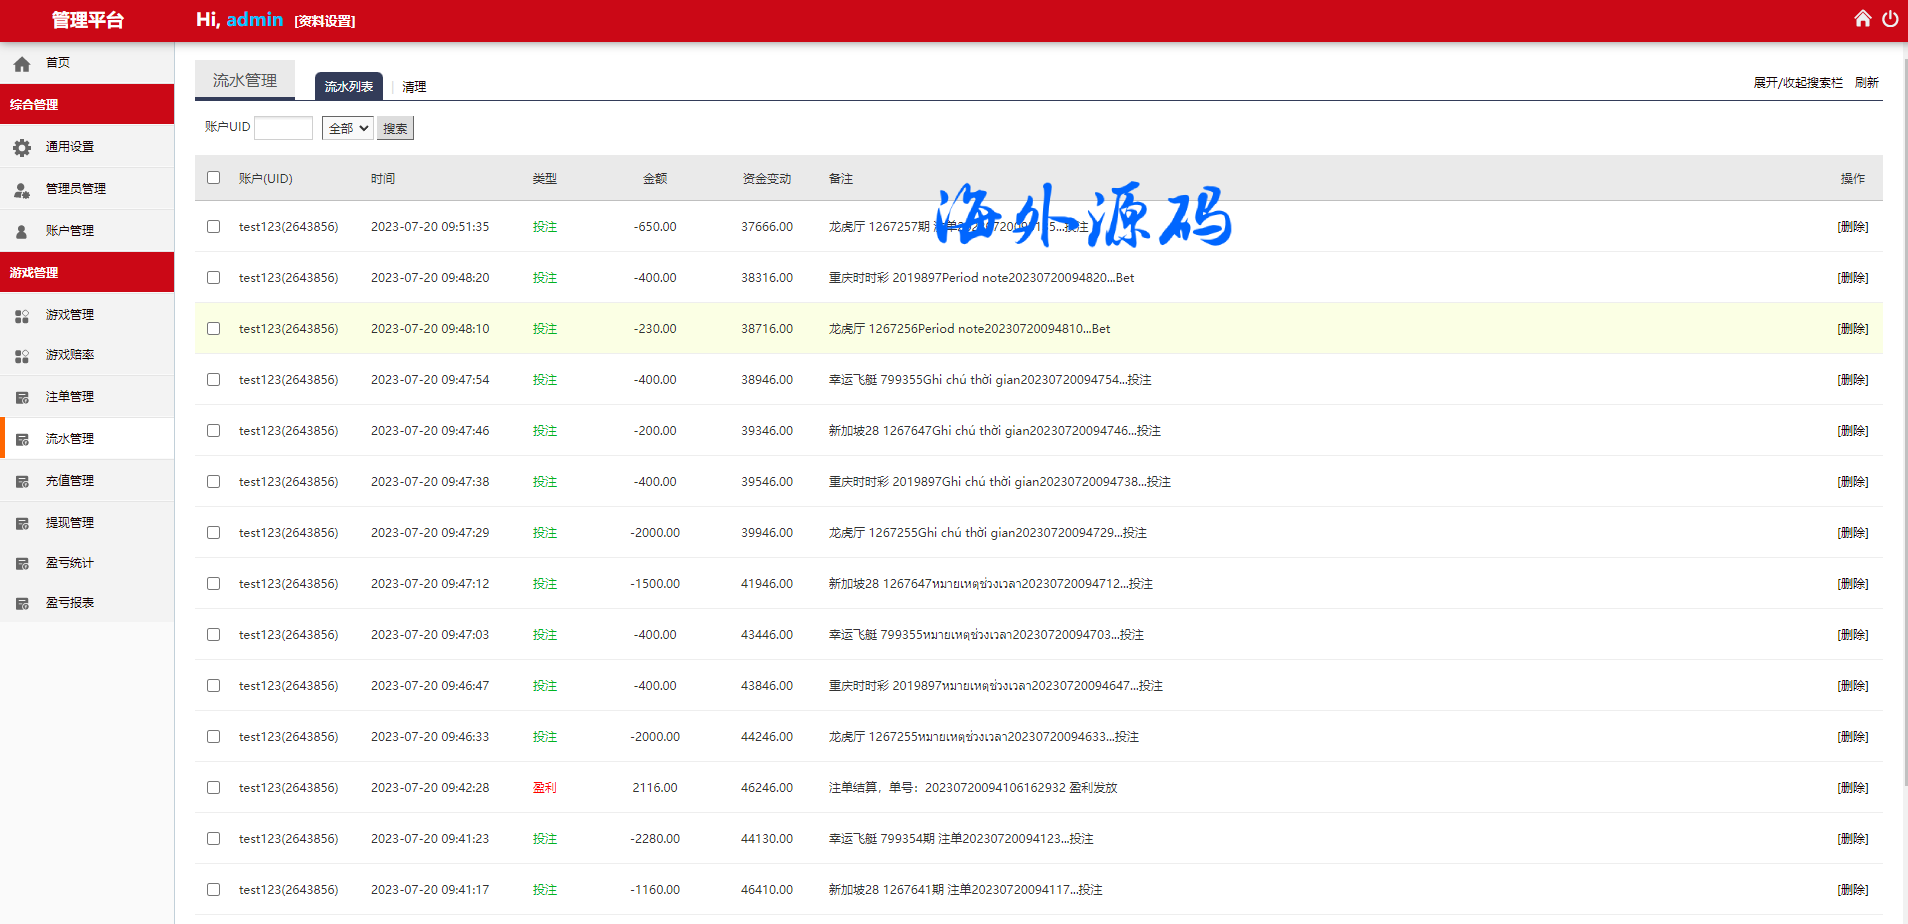Click the icon beside 游戏赔率
Viewport: 1908px width, 924px height.
click(x=22, y=356)
